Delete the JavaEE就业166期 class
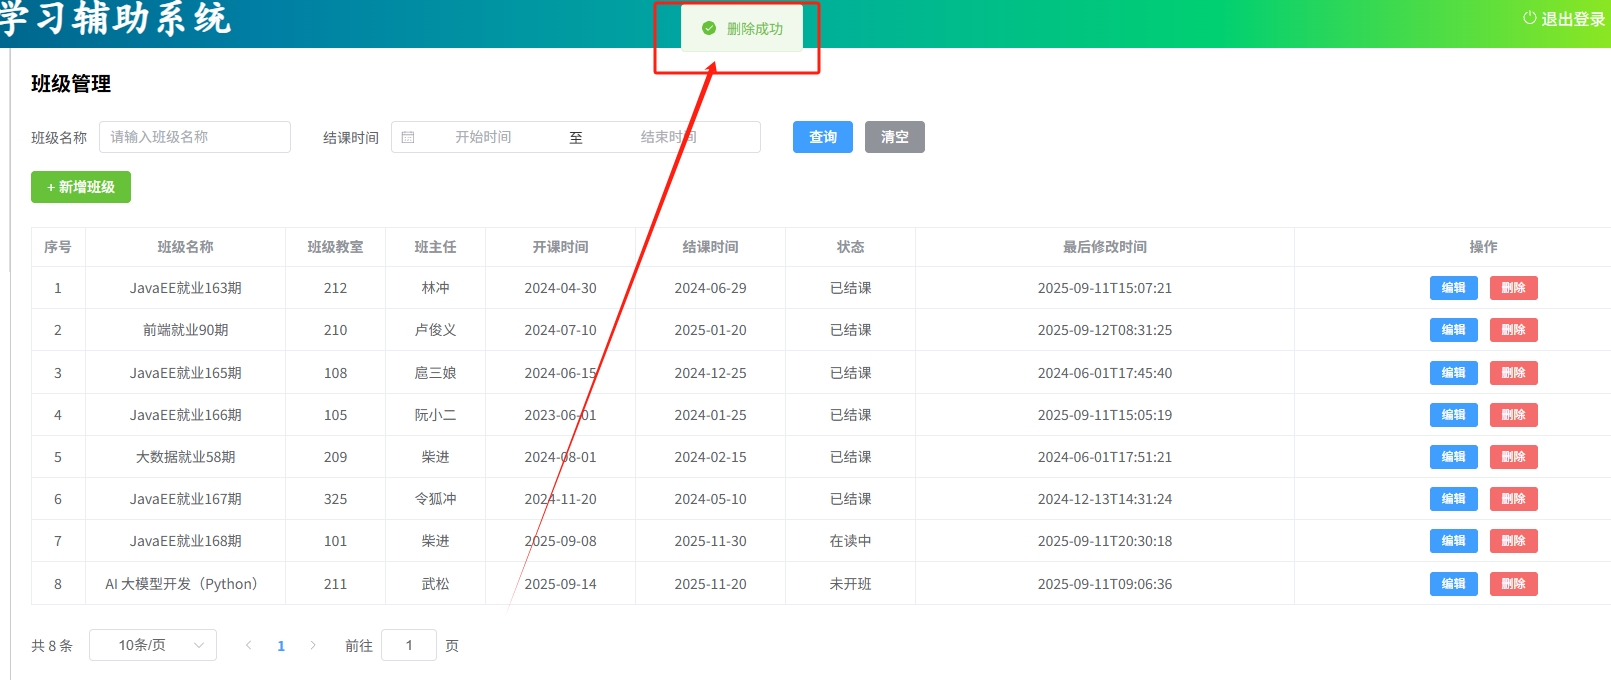 pos(1514,415)
